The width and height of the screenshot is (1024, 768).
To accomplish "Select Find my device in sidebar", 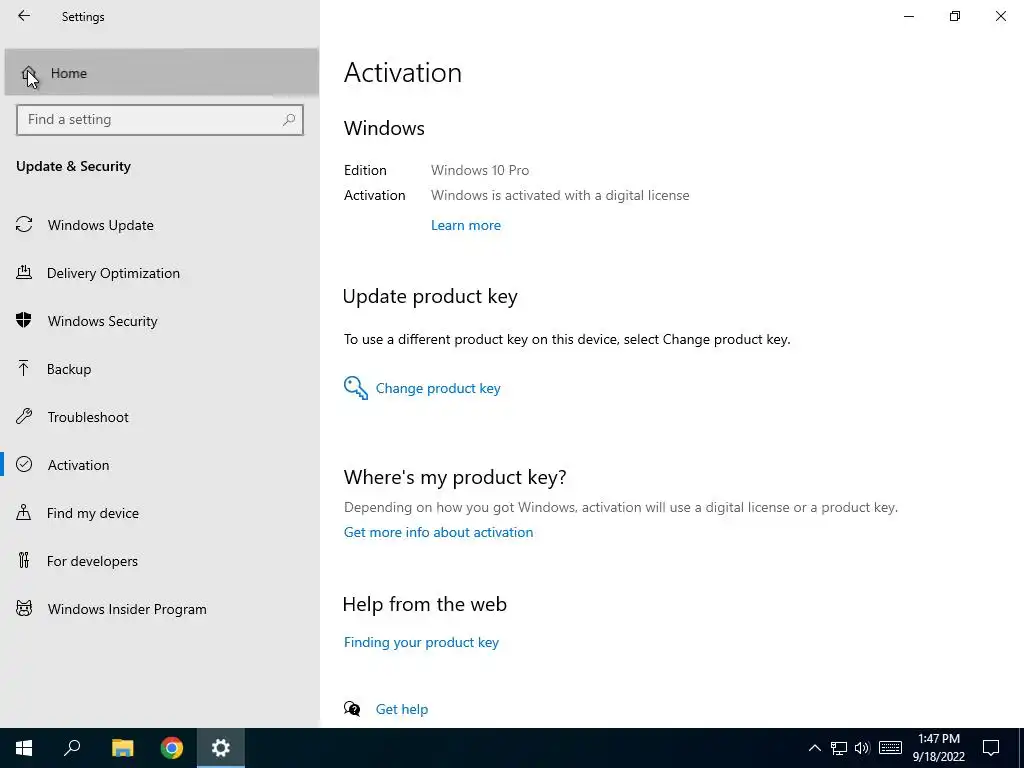I will coord(160,513).
